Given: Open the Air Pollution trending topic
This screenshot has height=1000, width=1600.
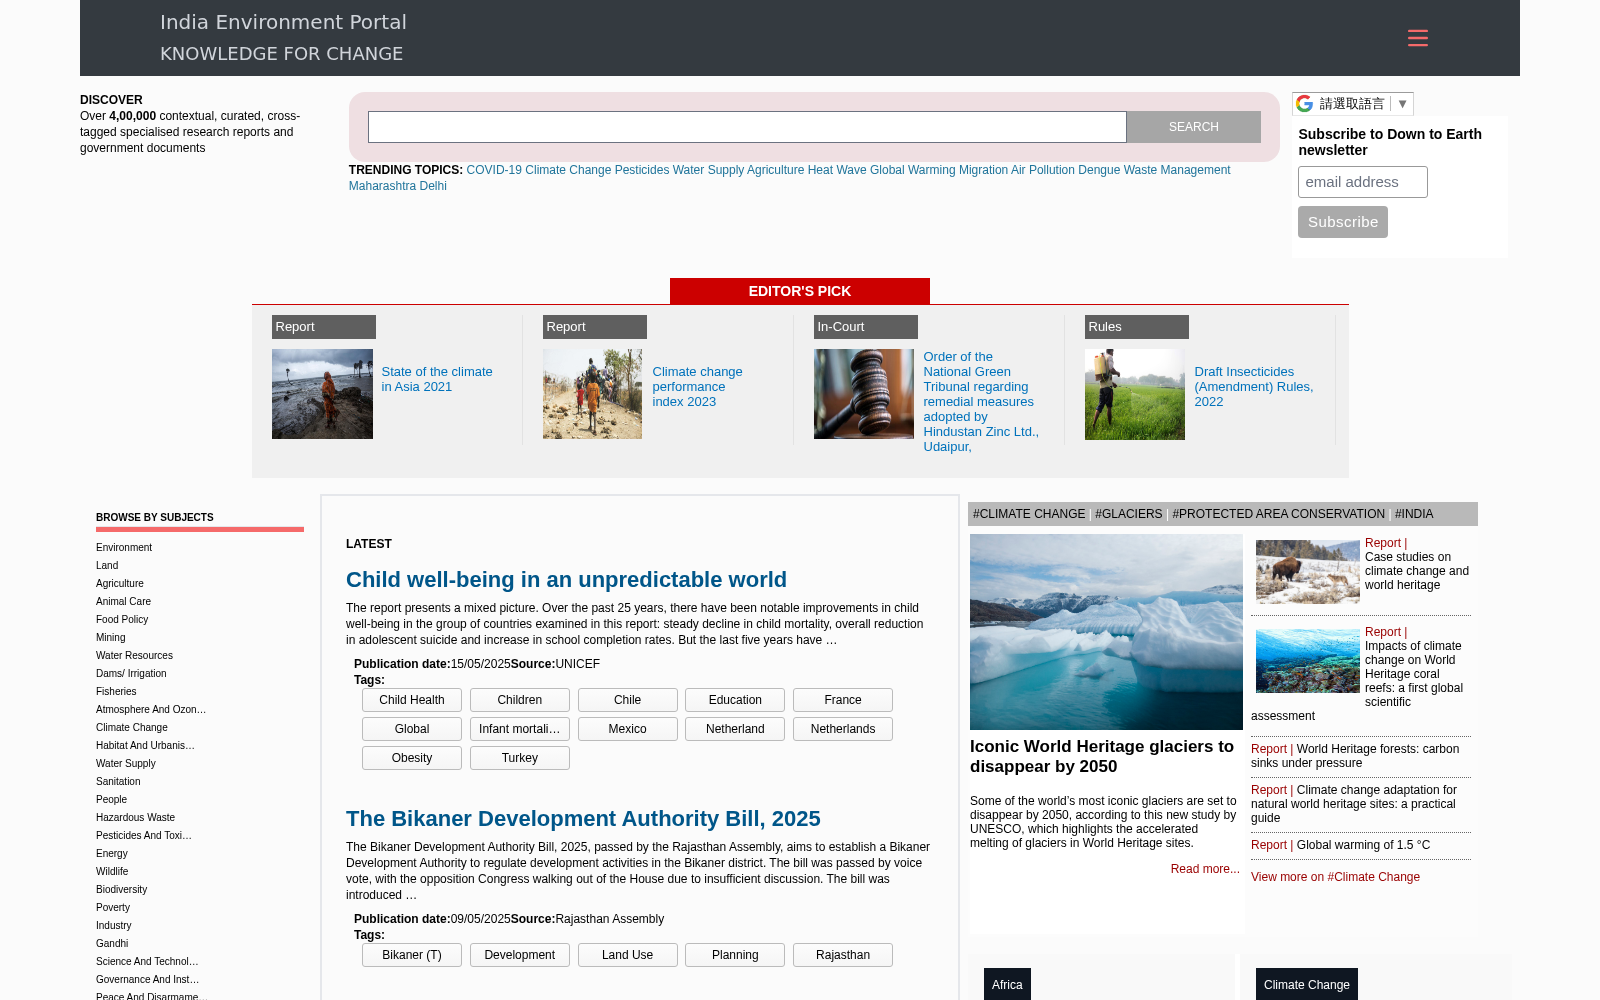Looking at the screenshot, I should (x=1043, y=170).
